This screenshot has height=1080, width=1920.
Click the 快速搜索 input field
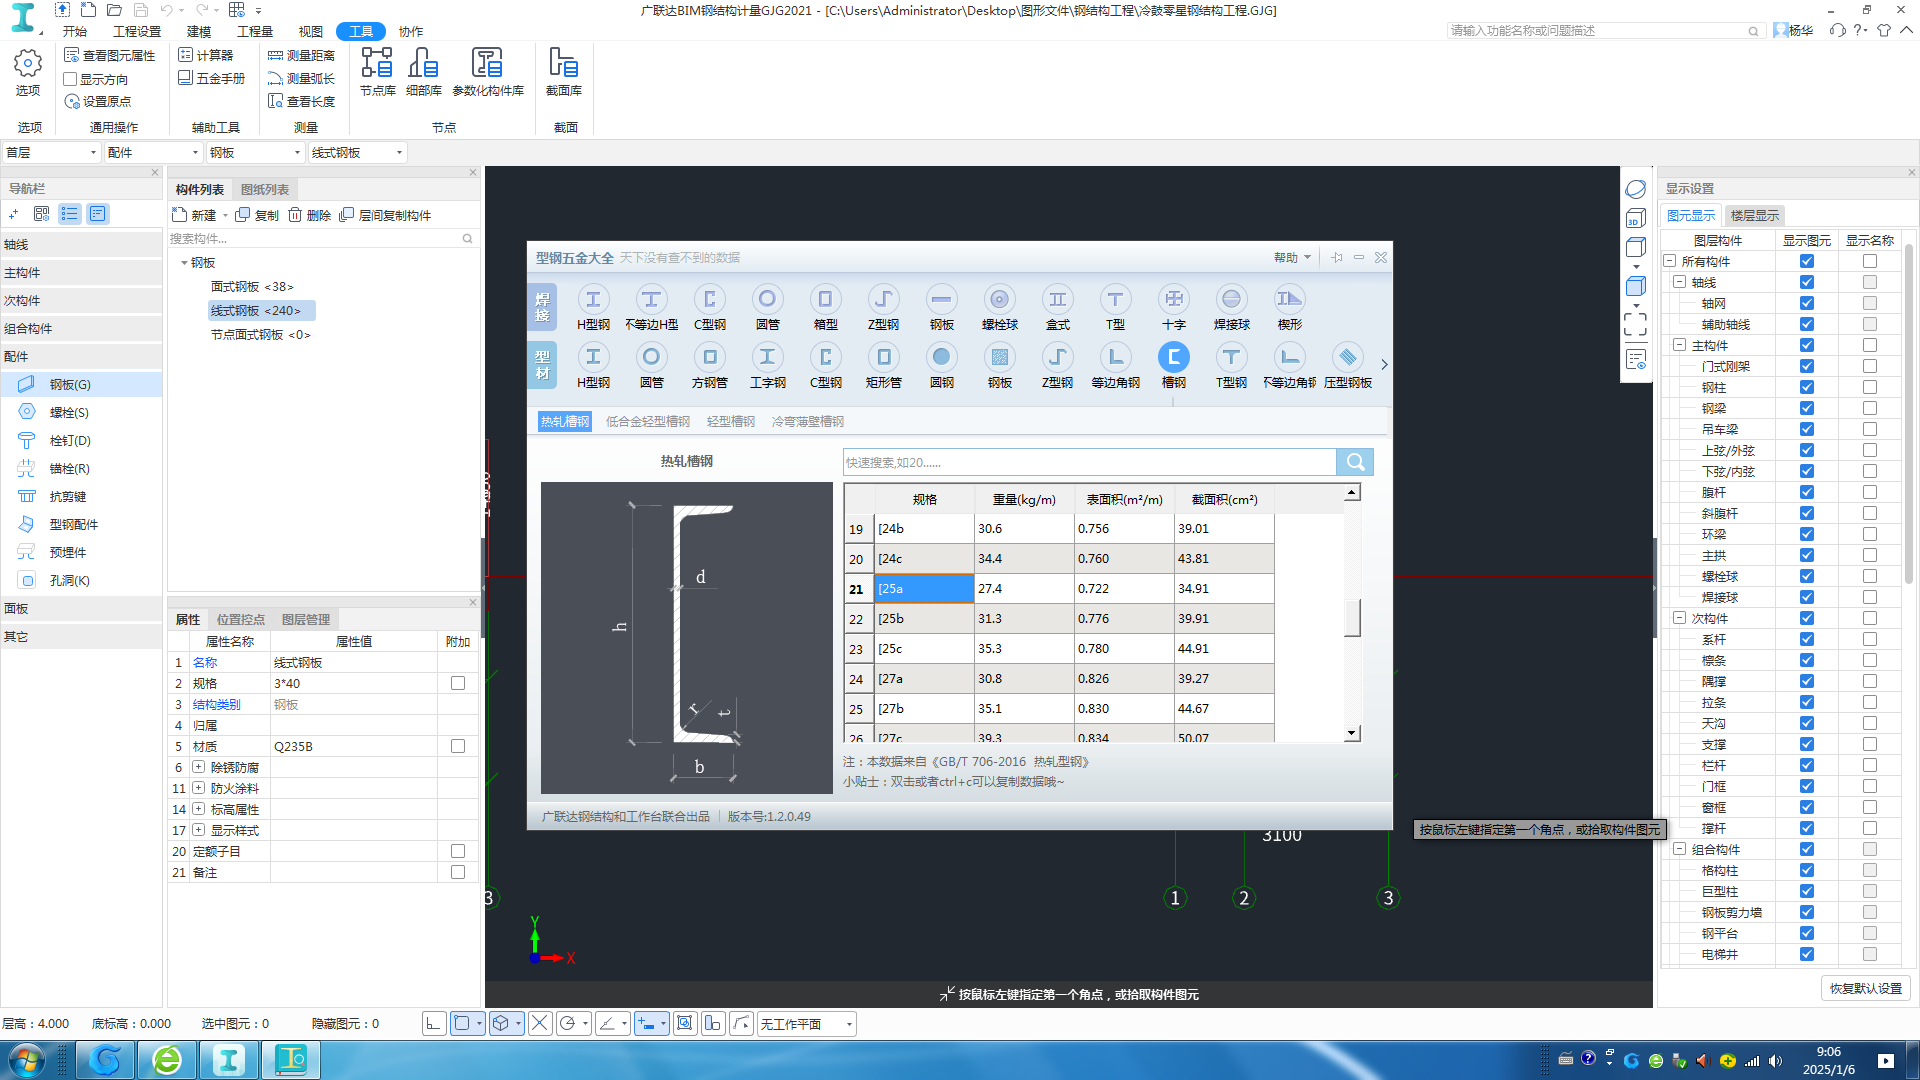pos(1089,462)
